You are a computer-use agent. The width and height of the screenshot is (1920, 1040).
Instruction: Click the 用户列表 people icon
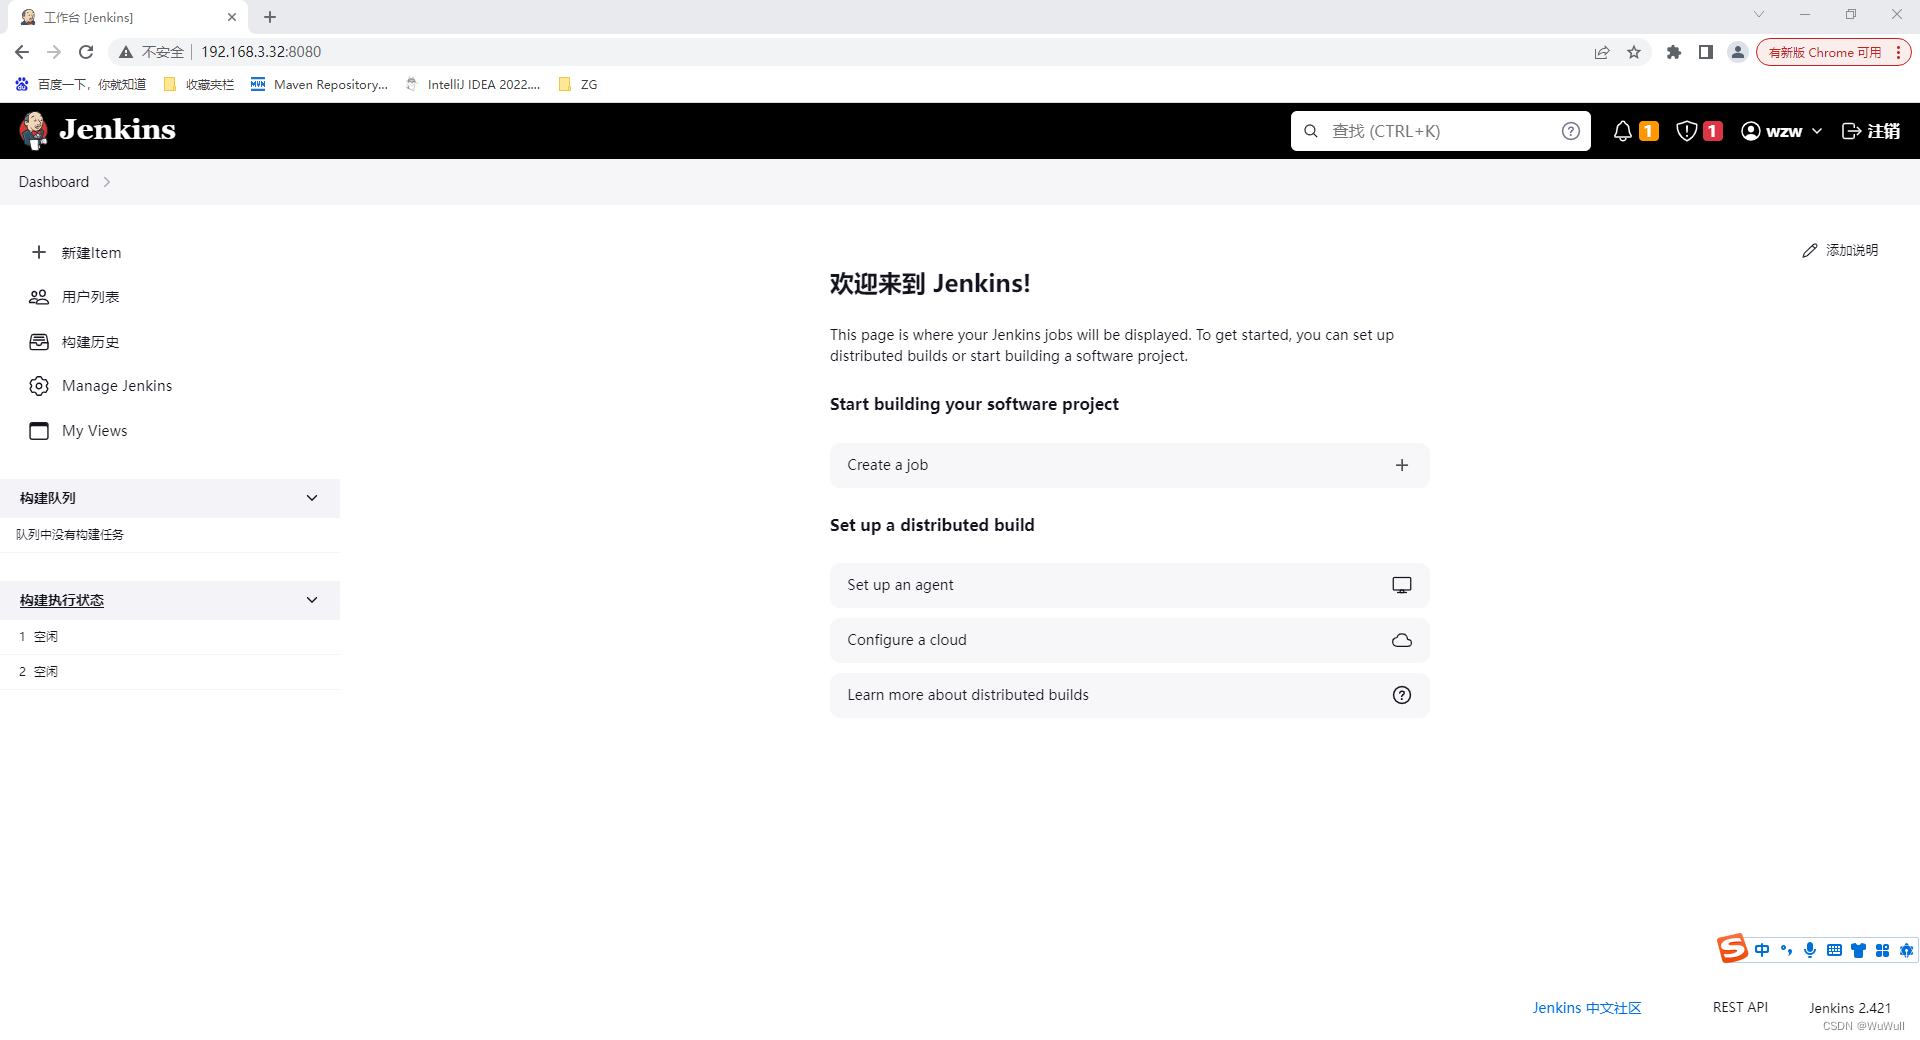pos(39,297)
